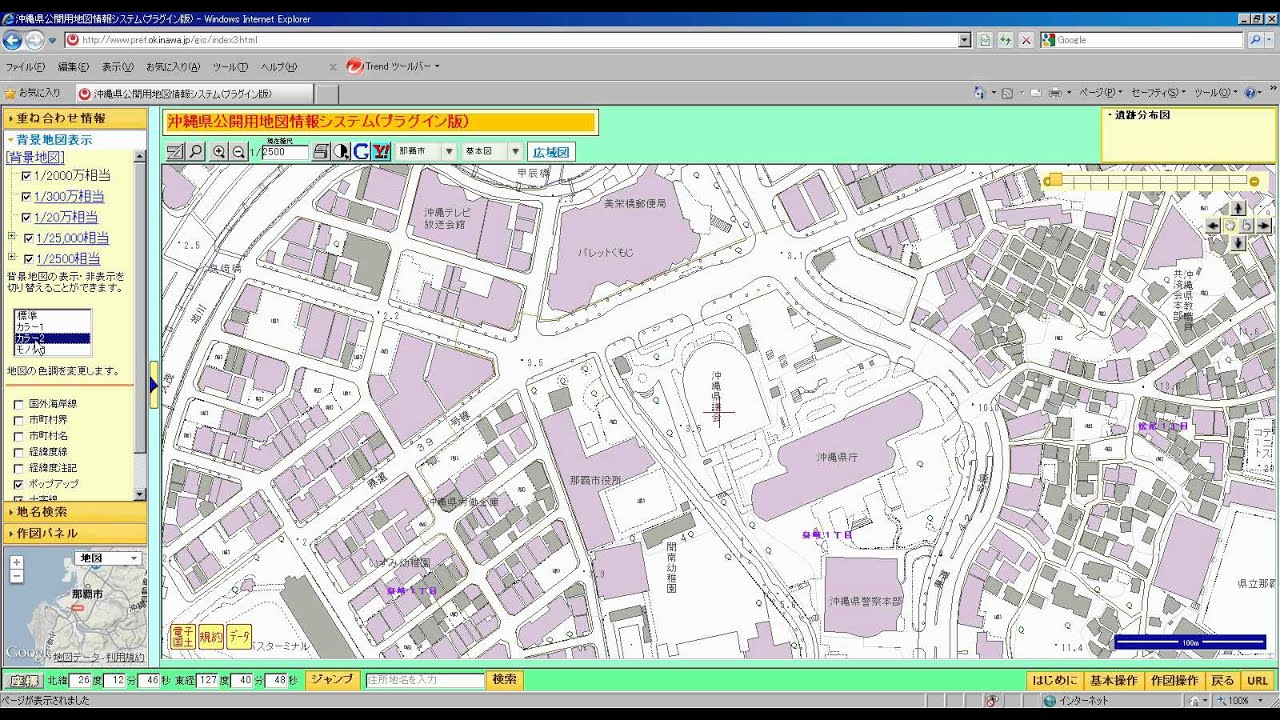Click the はじめに button
1280x720 pixels.
[x=1056, y=681]
